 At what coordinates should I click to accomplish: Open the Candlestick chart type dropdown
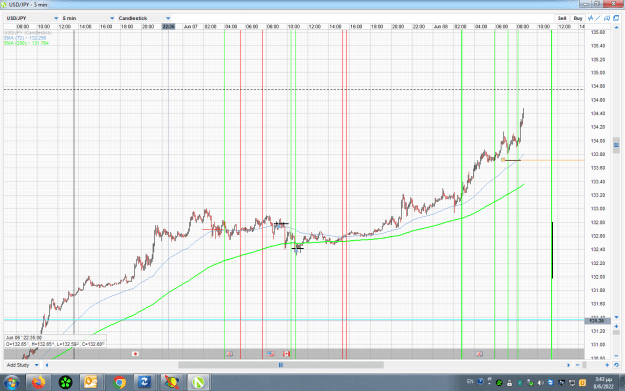pyautogui.click(x=144, y=18)
